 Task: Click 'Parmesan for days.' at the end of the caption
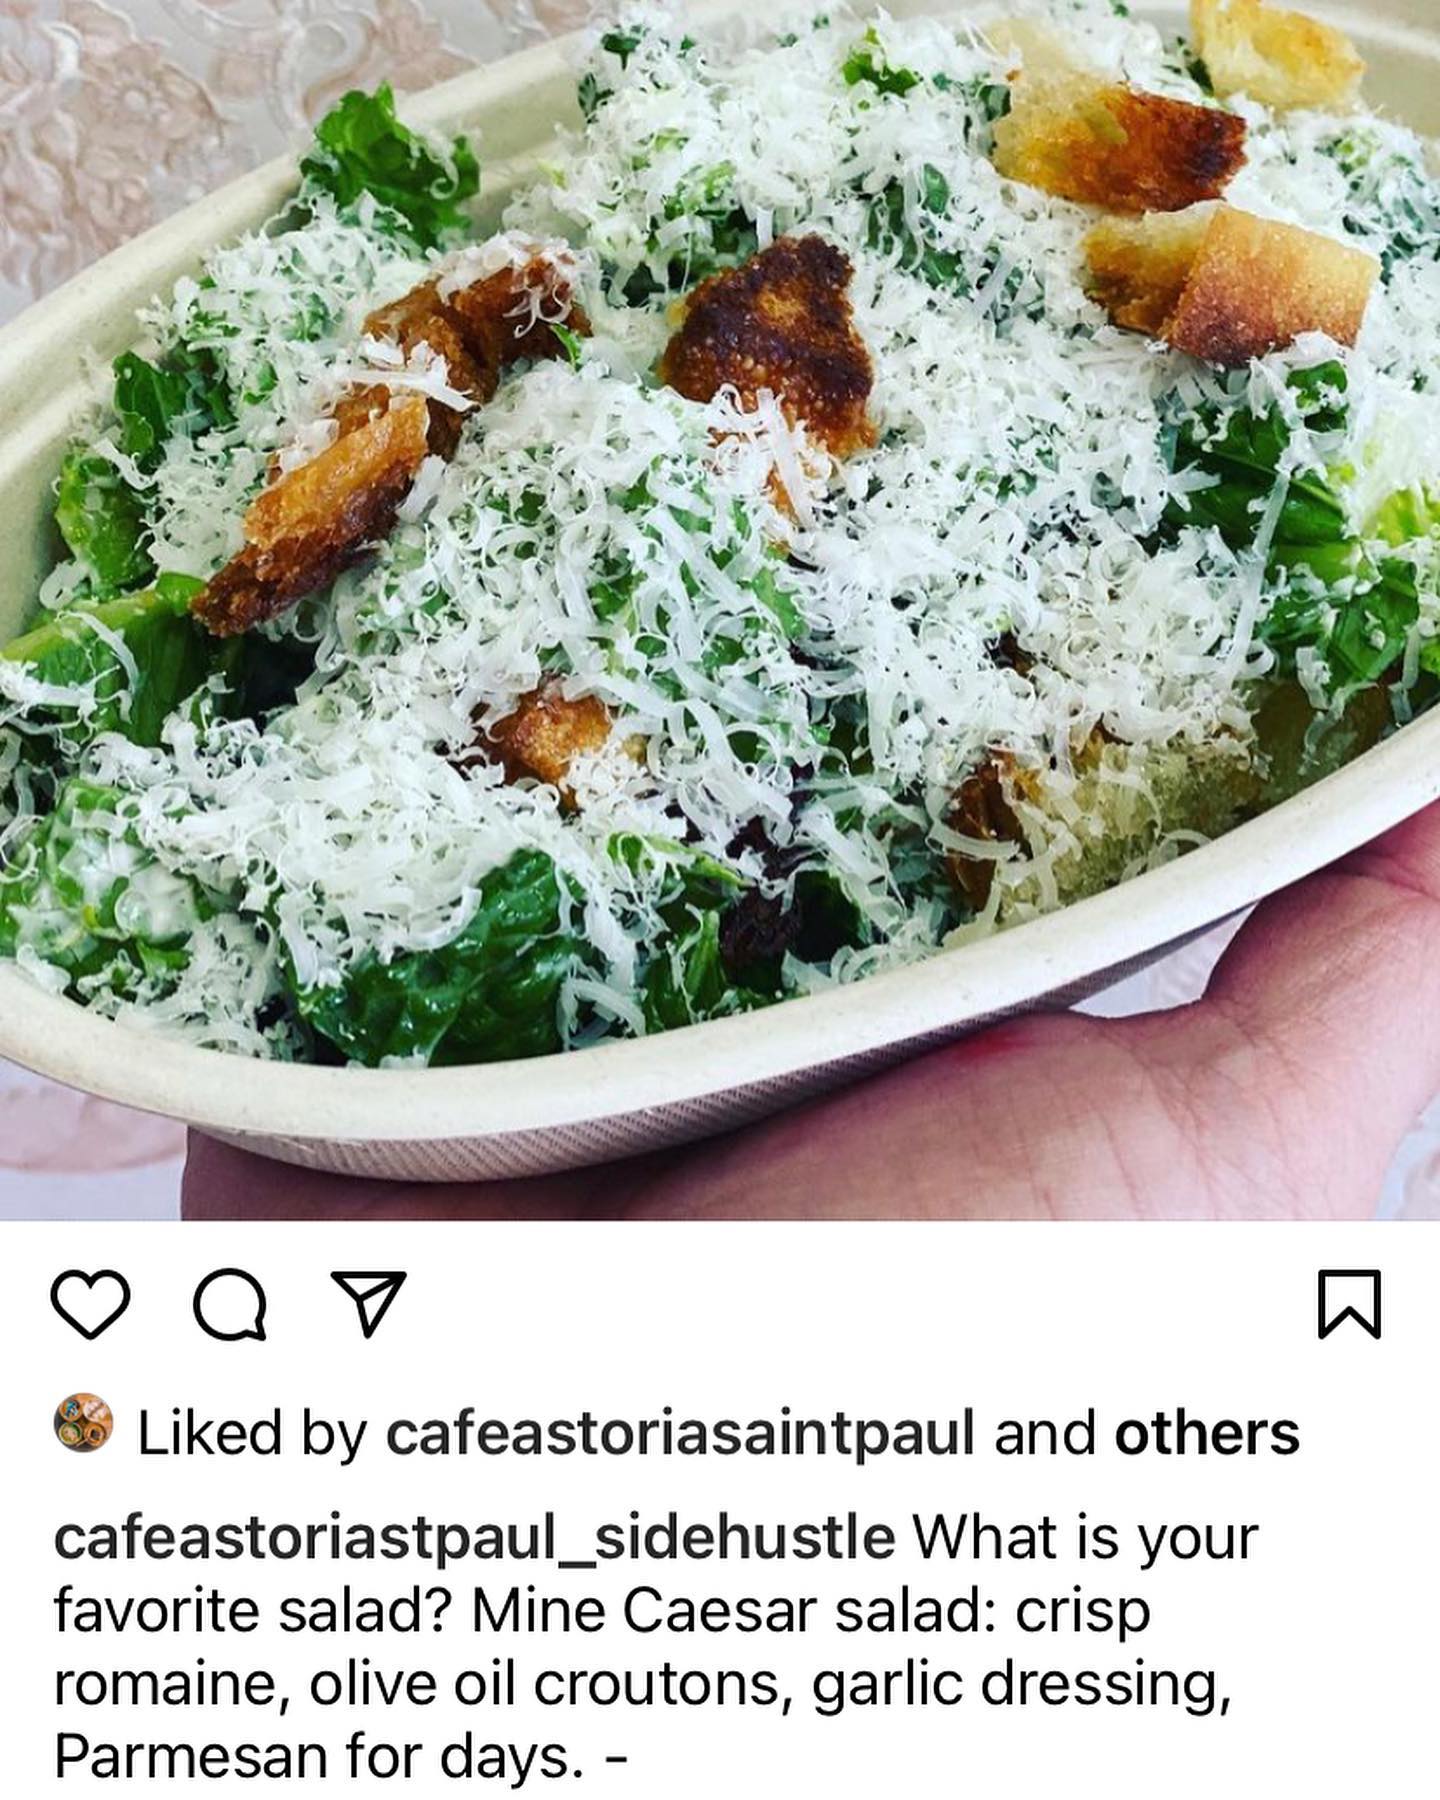point(318,1755)
